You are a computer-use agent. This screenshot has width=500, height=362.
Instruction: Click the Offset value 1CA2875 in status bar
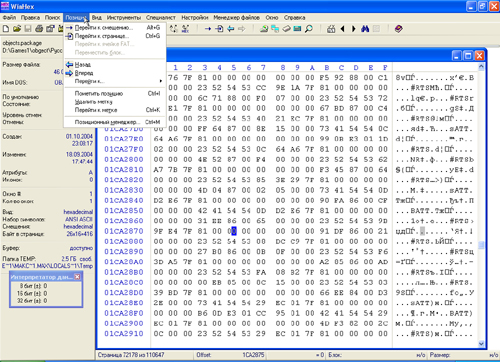(253, 355)
